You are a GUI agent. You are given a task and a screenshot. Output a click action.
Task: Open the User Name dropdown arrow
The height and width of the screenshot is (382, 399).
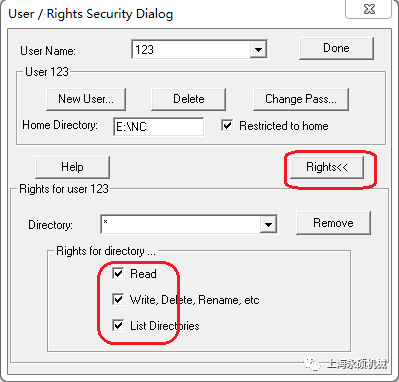tap(258, 50)
